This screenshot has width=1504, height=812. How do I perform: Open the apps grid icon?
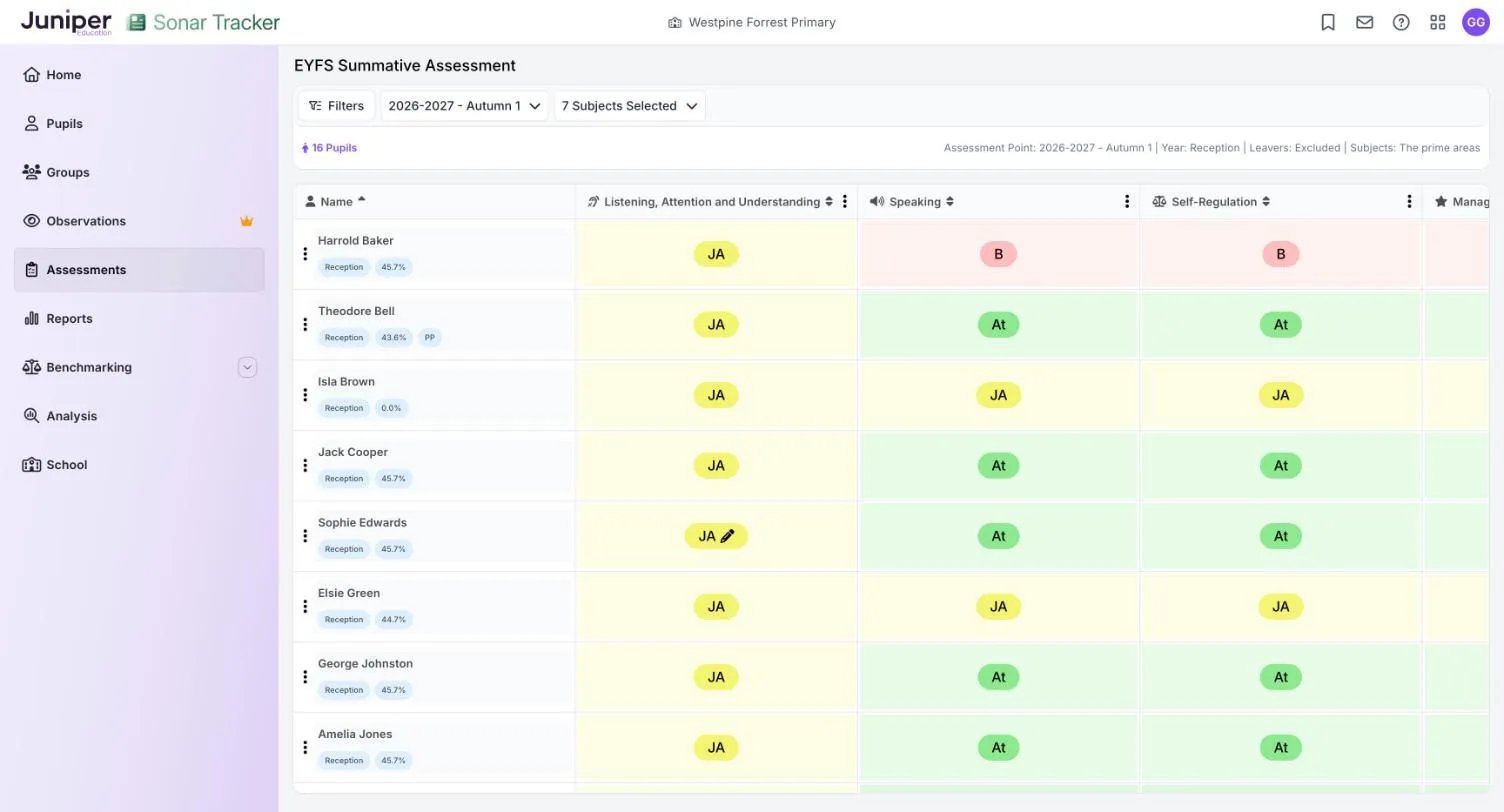point(1438,22)
